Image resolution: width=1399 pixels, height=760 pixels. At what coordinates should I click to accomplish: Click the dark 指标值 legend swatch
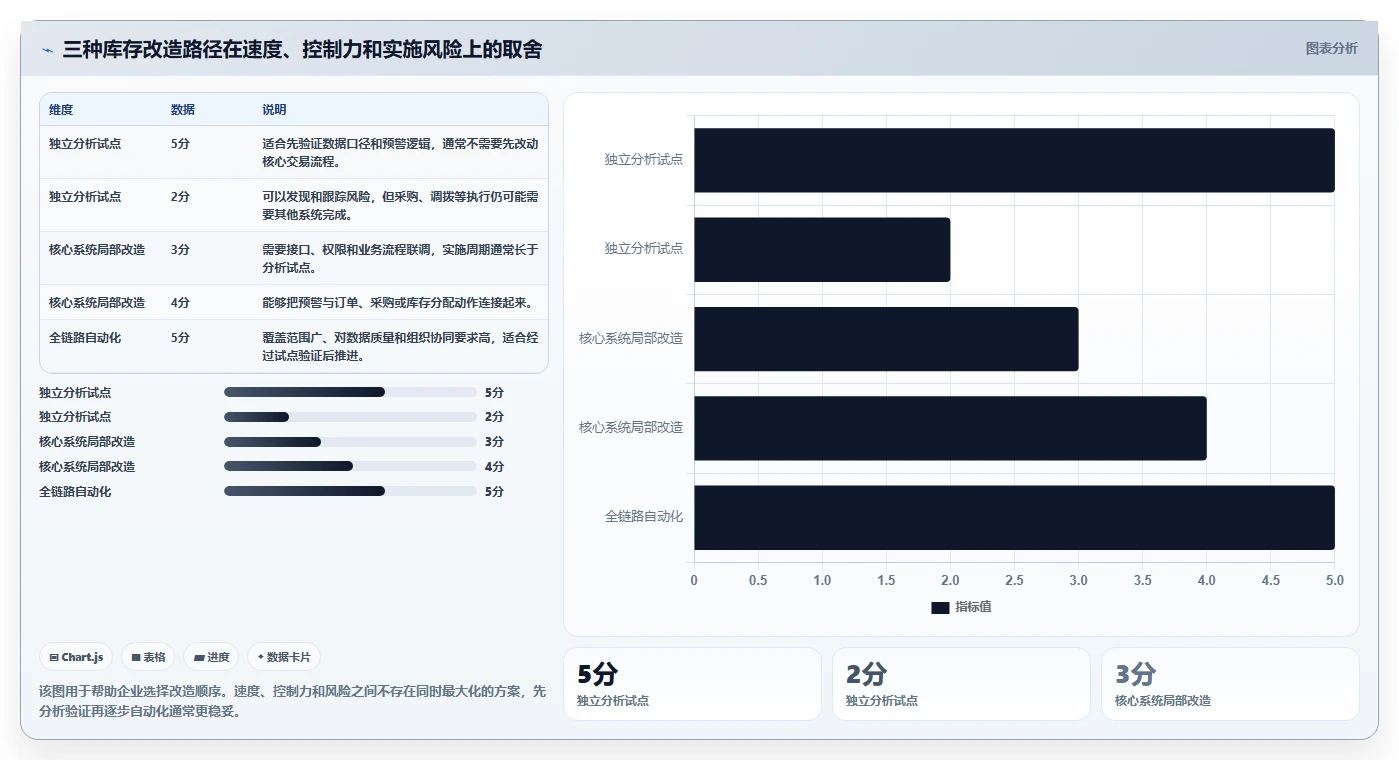click(x=940, y=607)
